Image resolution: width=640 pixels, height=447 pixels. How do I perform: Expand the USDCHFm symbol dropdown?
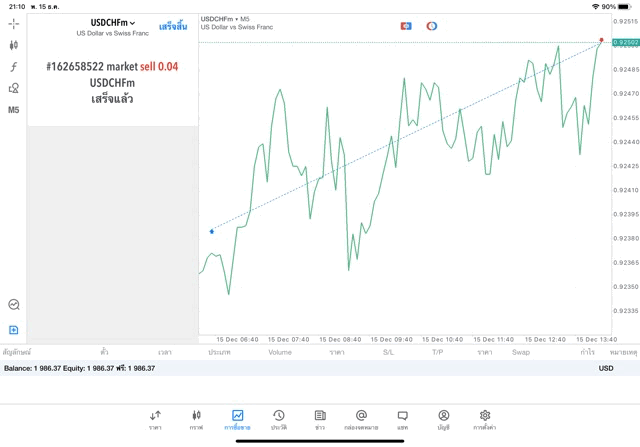[x=113, y=23]
